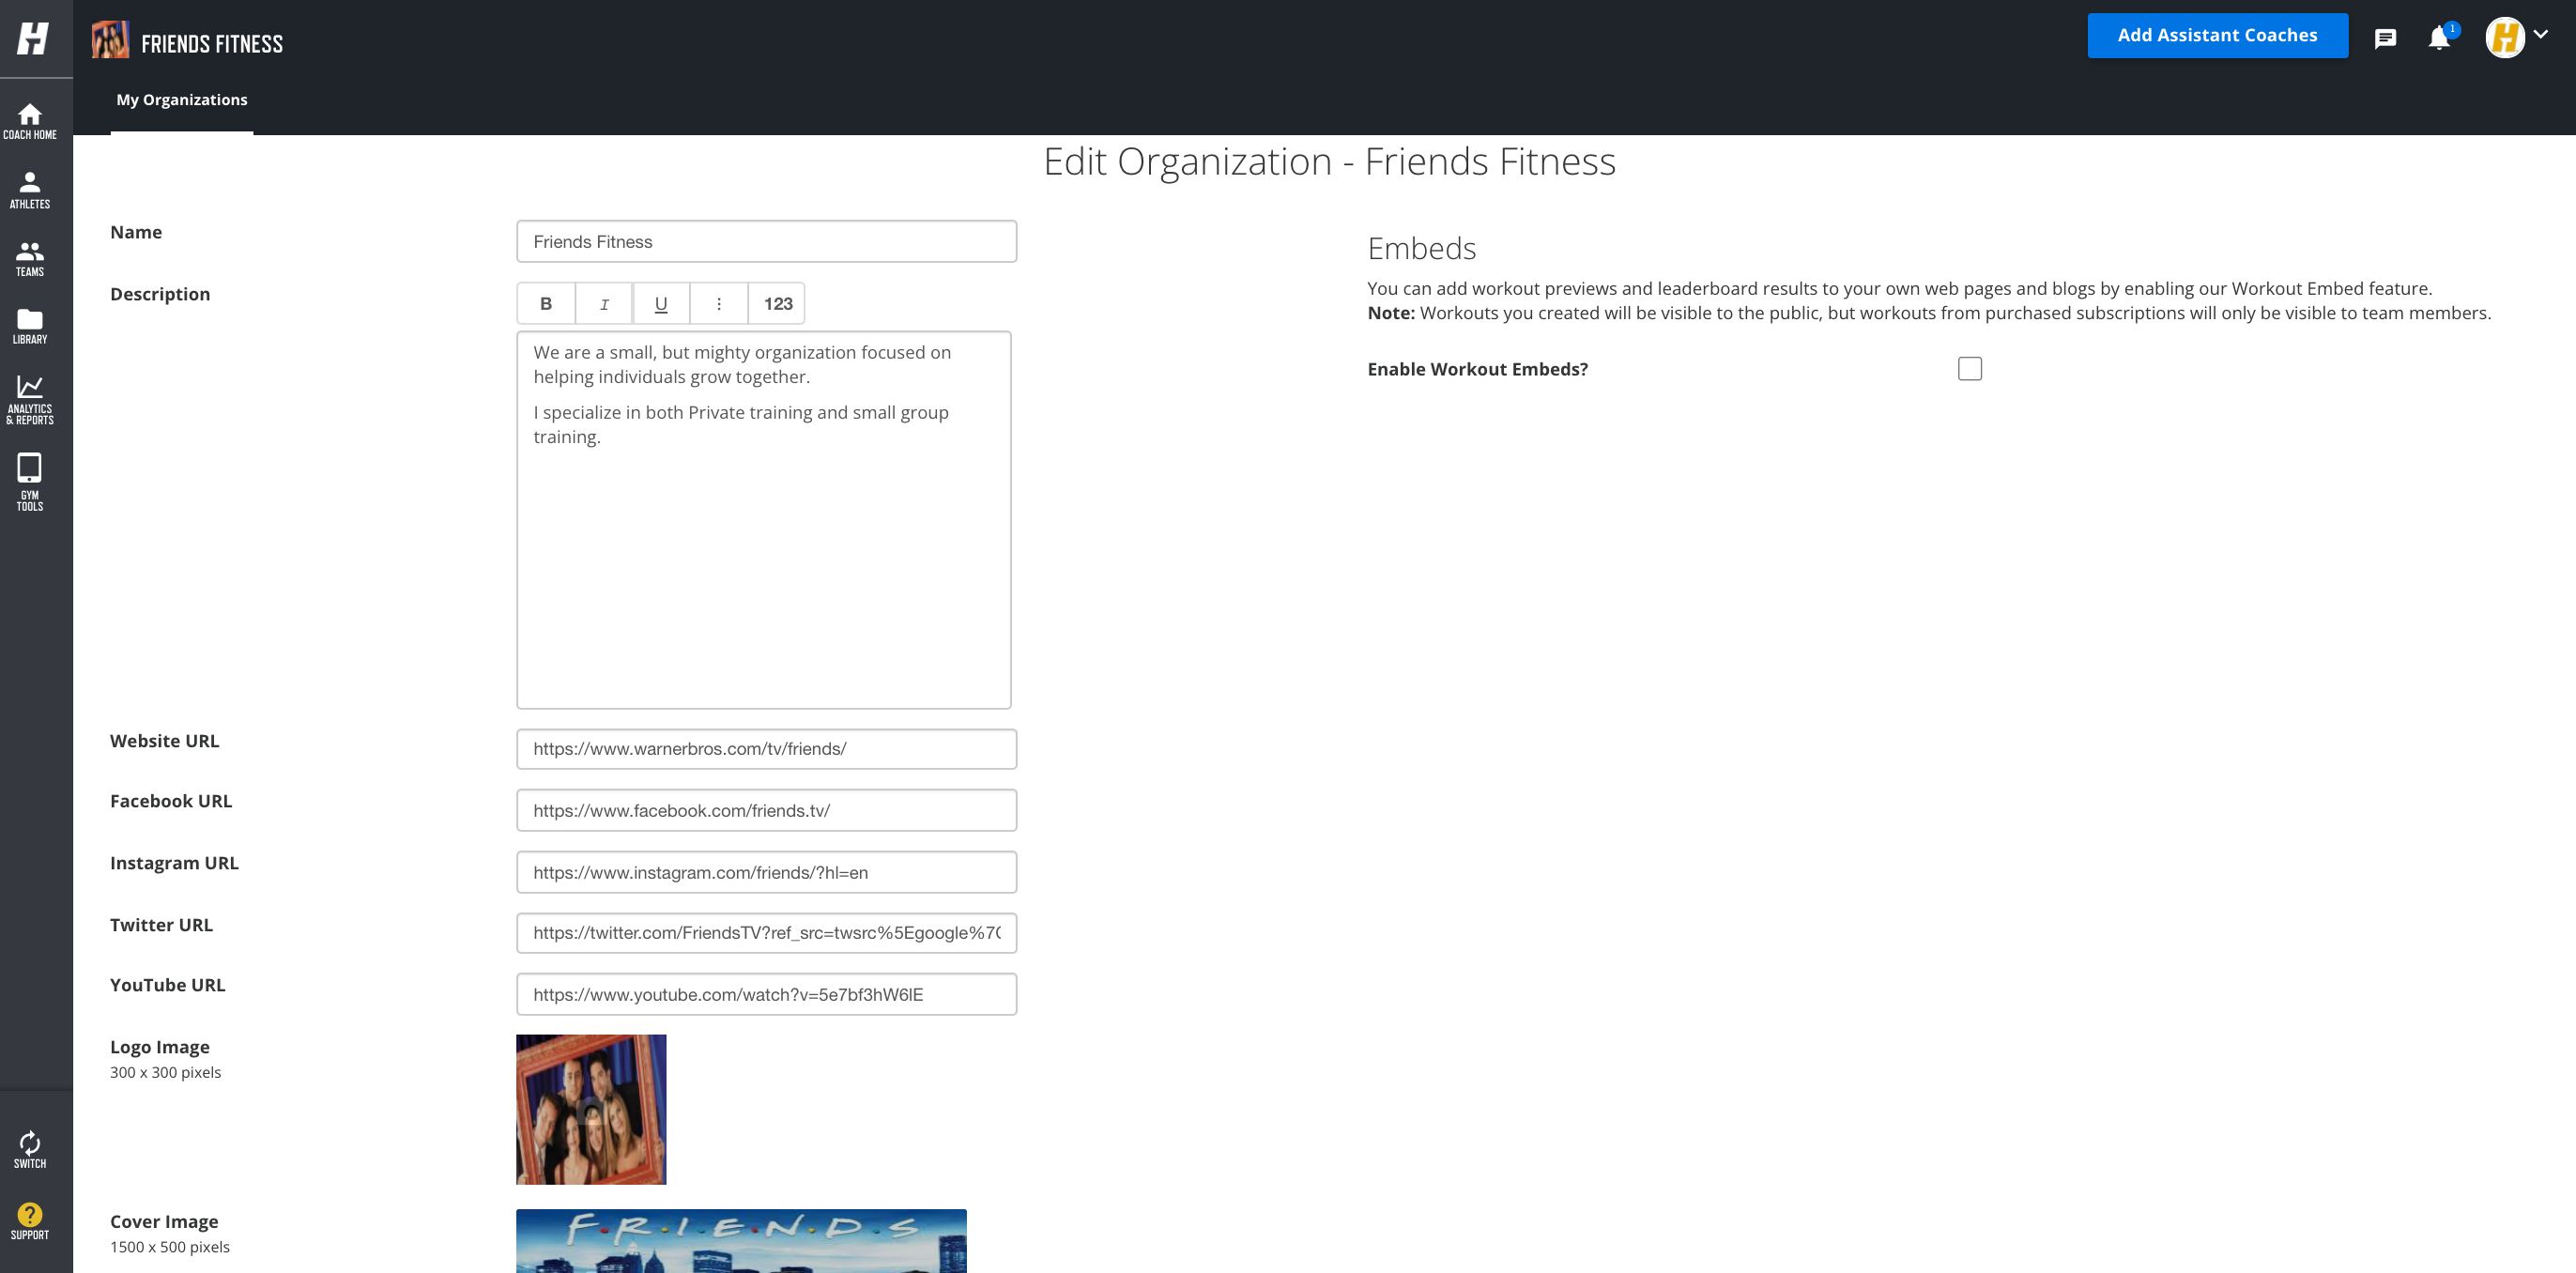Click the FRIENDS FITNESS header title
Viewport: 2576px width, 1273px height.
212,44
